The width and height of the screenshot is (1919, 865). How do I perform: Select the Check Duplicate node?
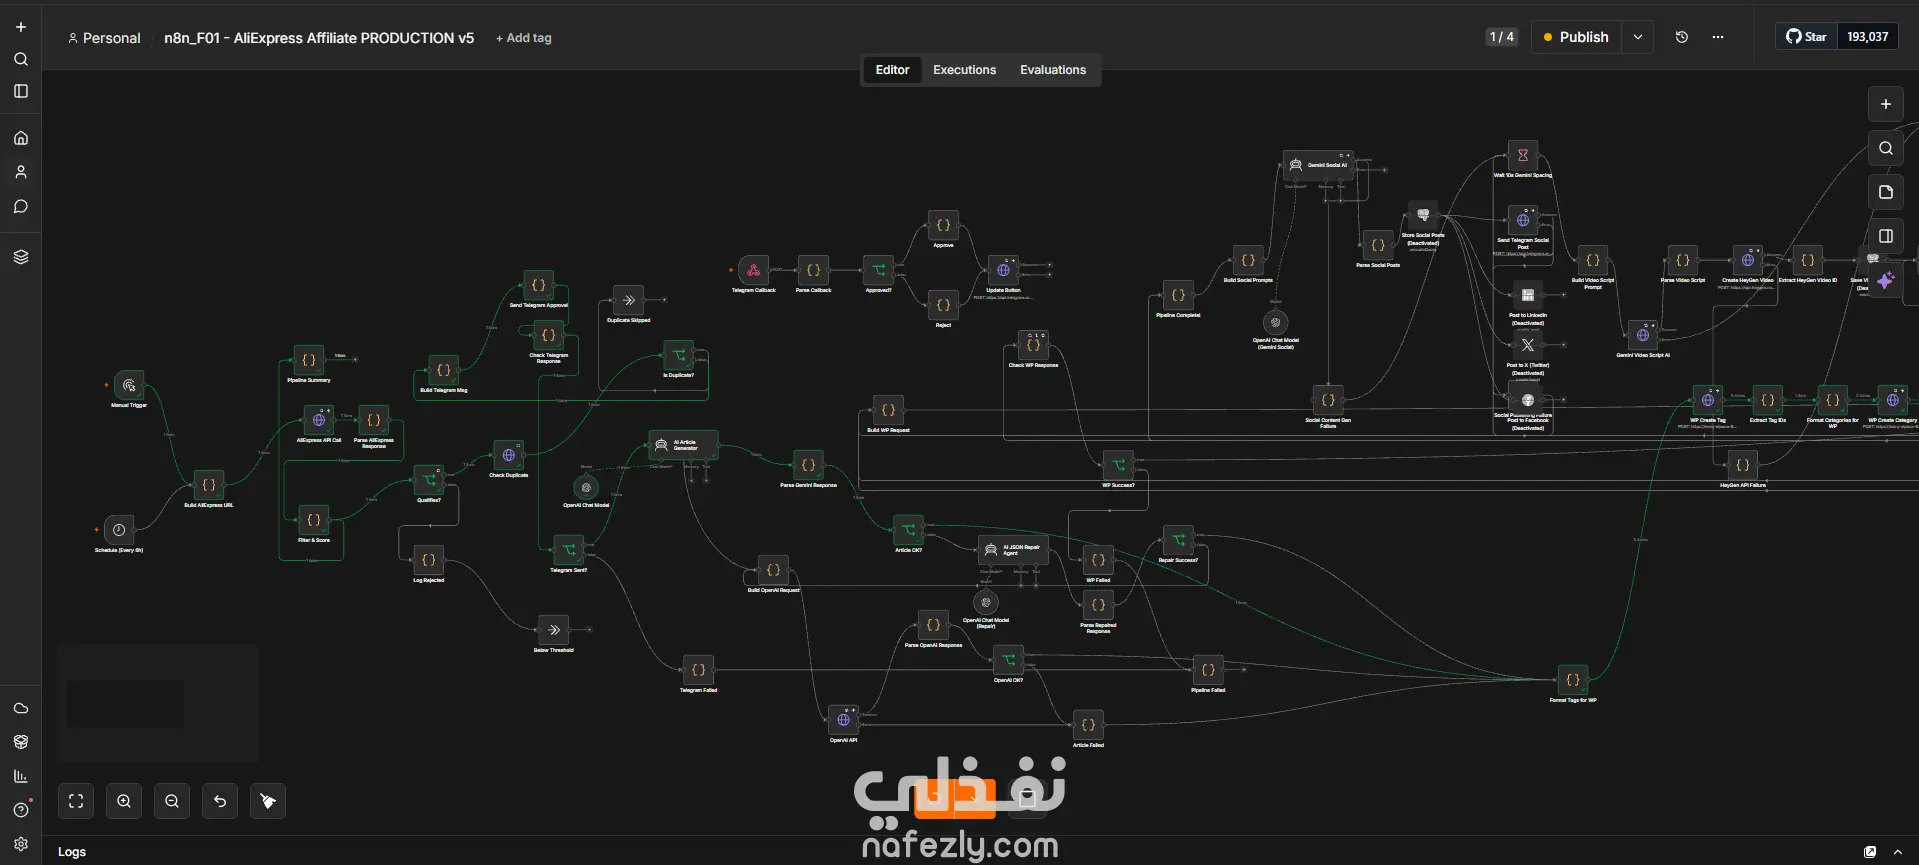[509, 455]
